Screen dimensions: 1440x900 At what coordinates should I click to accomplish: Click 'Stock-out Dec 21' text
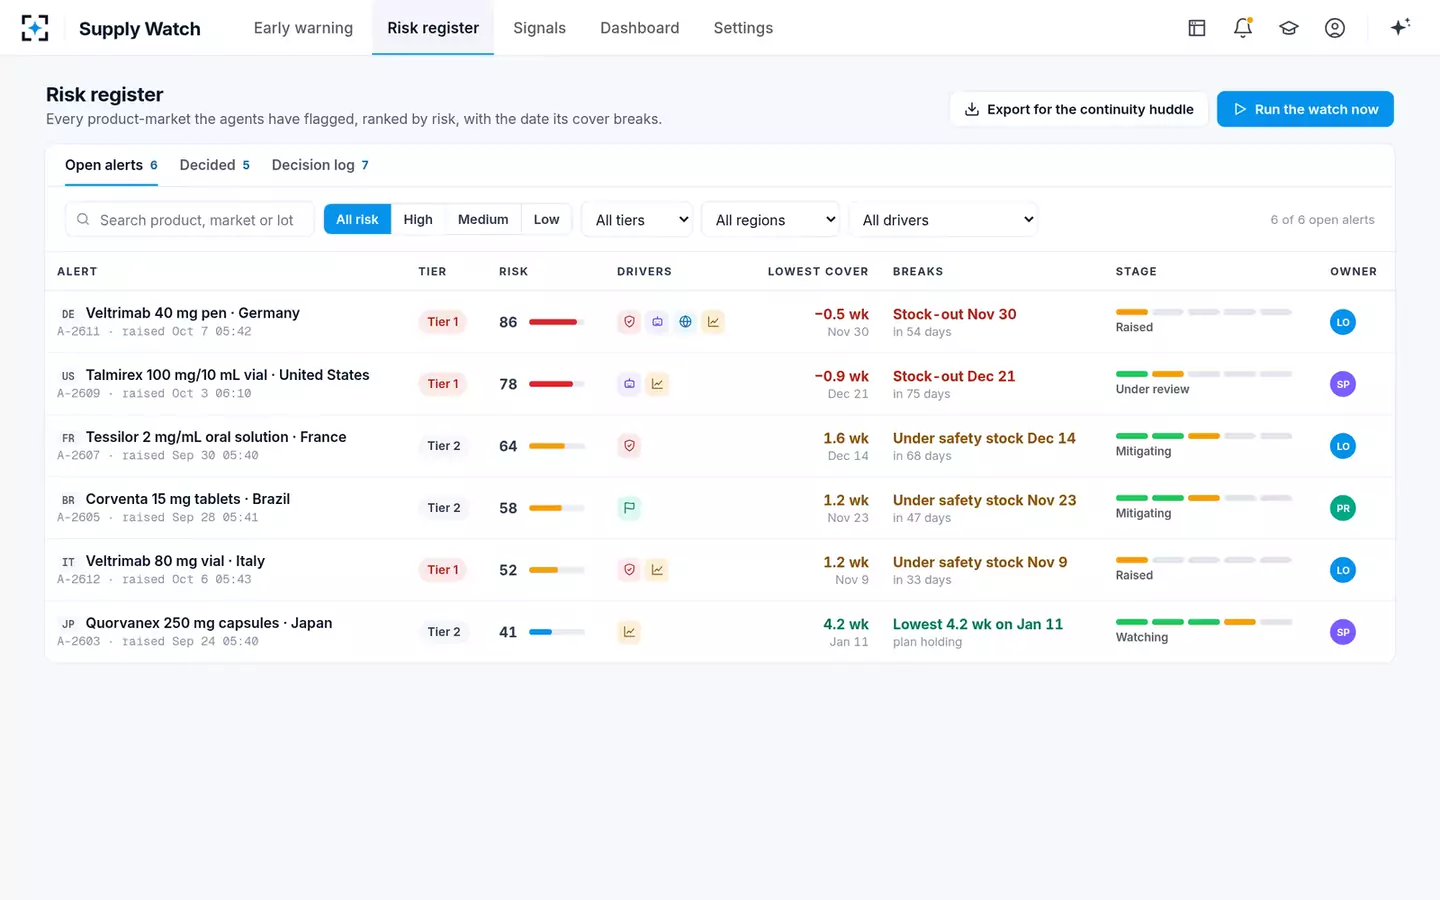click(x=954, y=376)
